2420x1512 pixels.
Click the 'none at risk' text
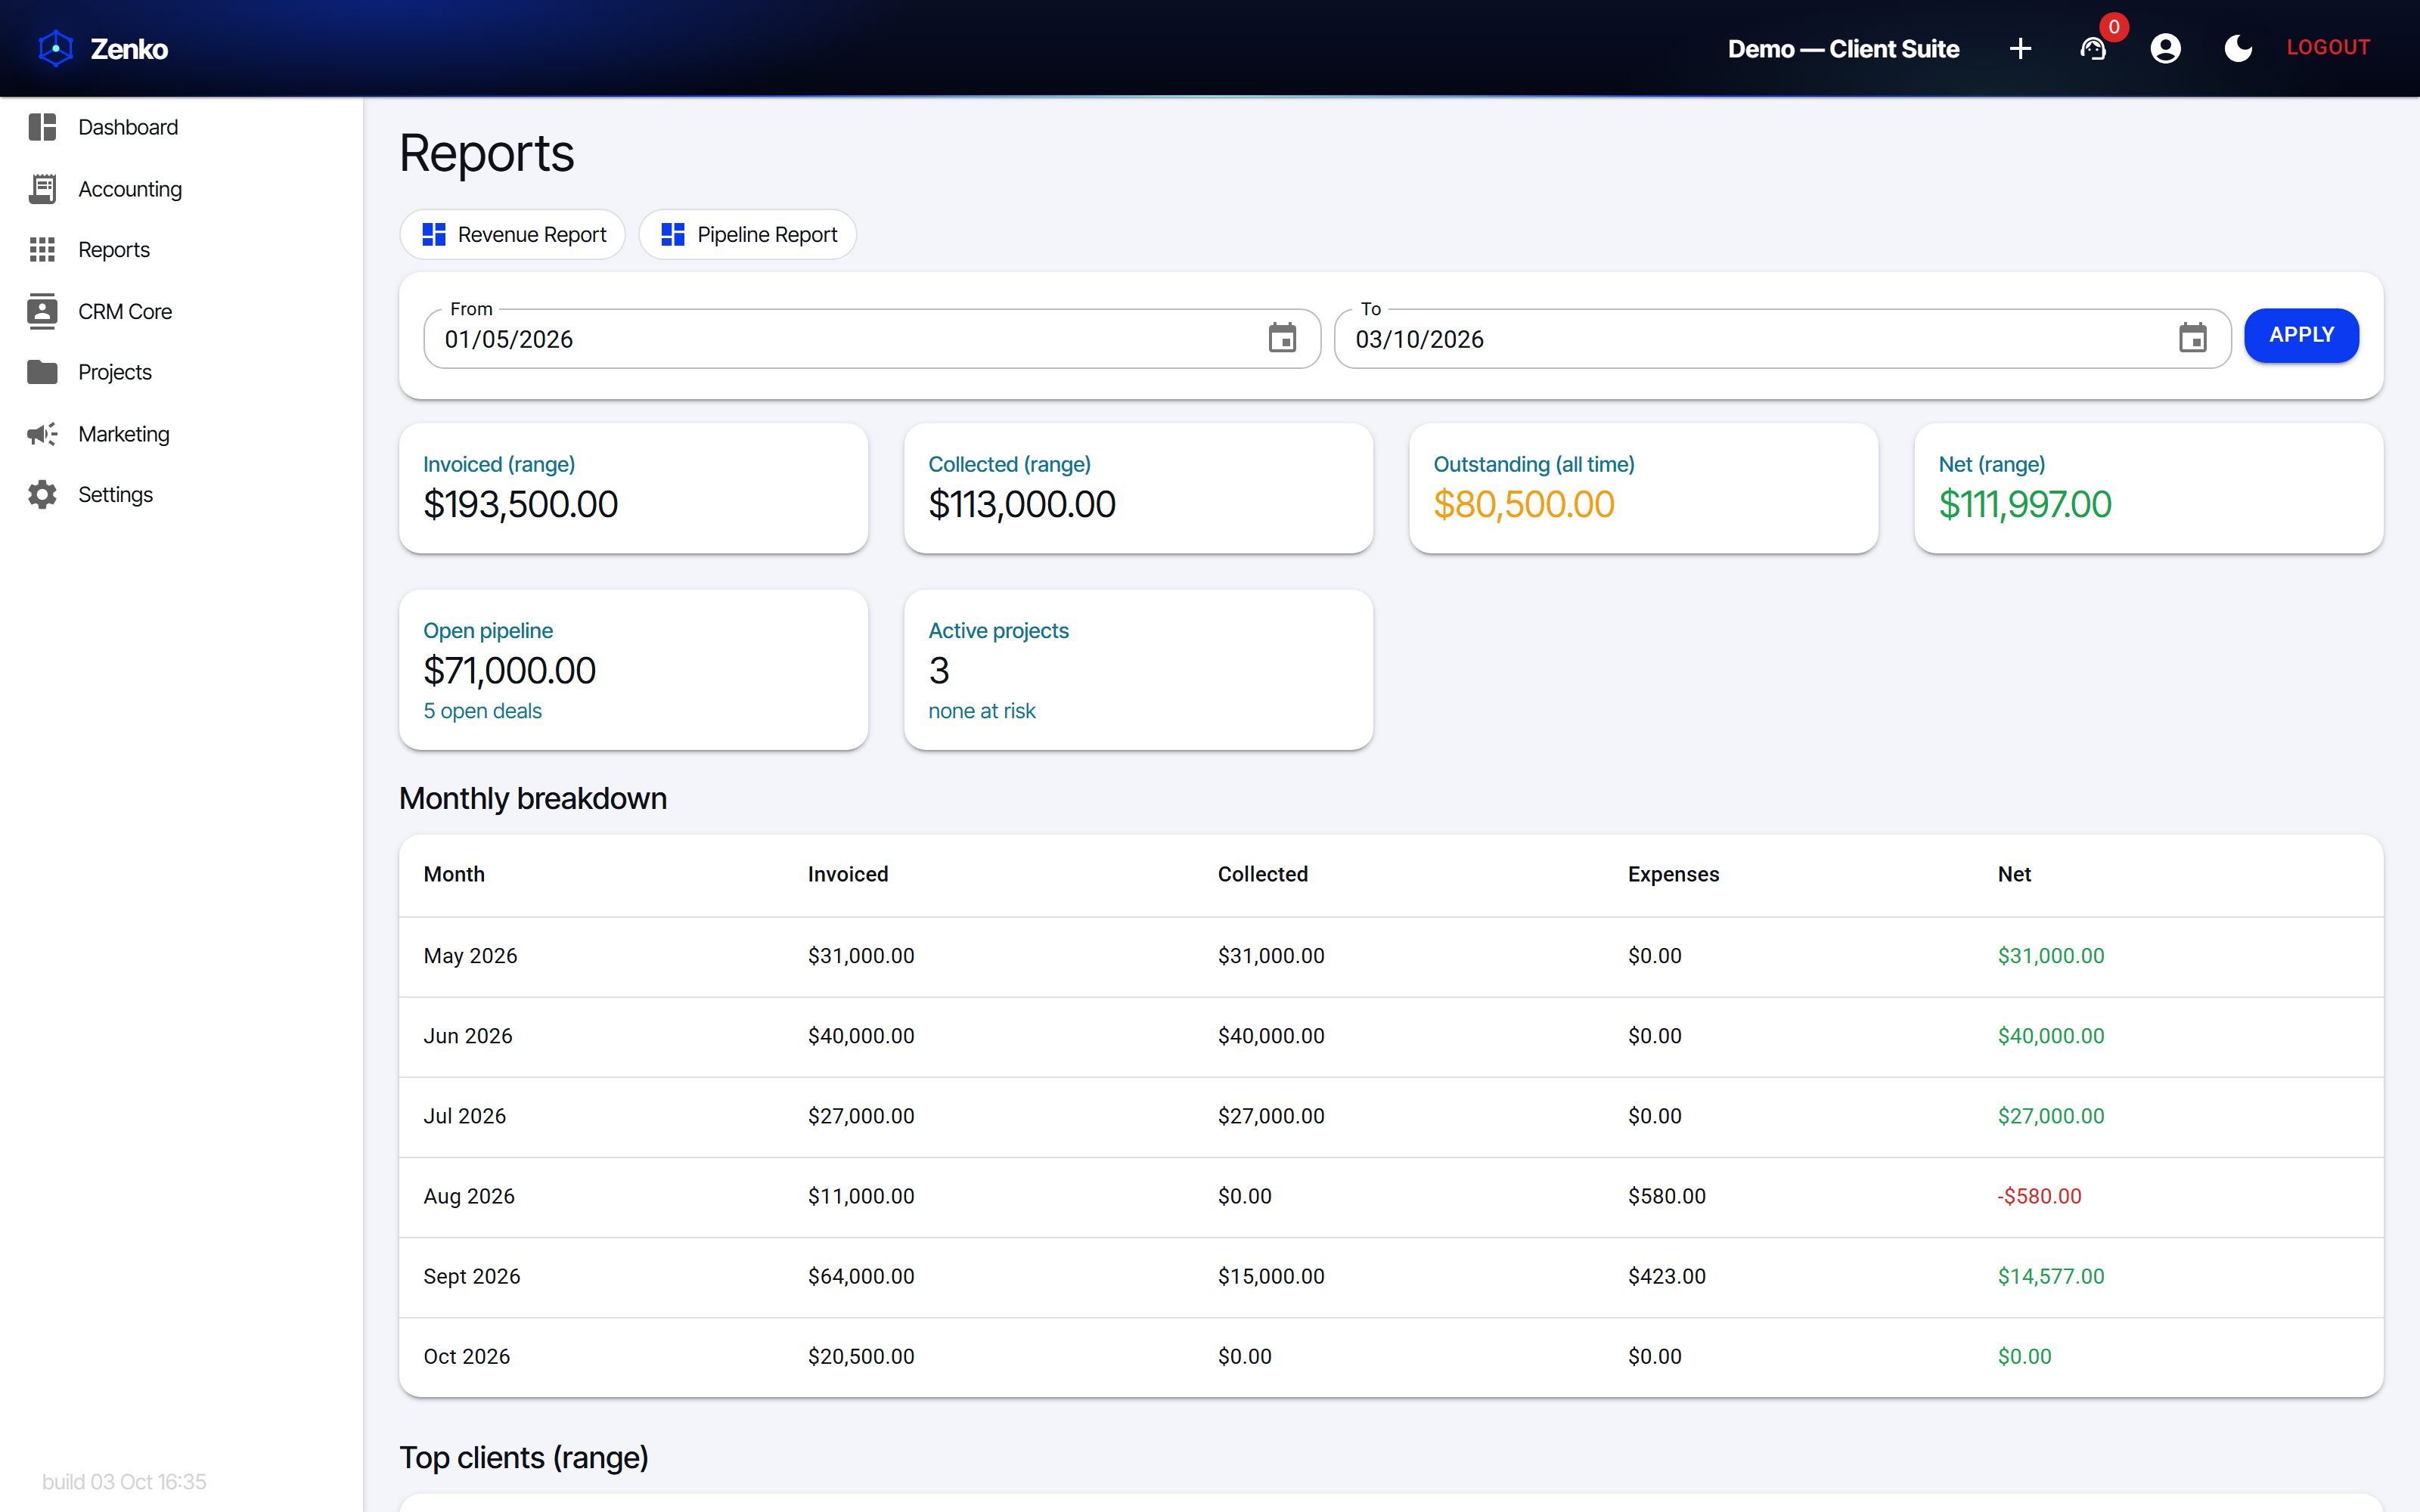click(x=982, y=711)
